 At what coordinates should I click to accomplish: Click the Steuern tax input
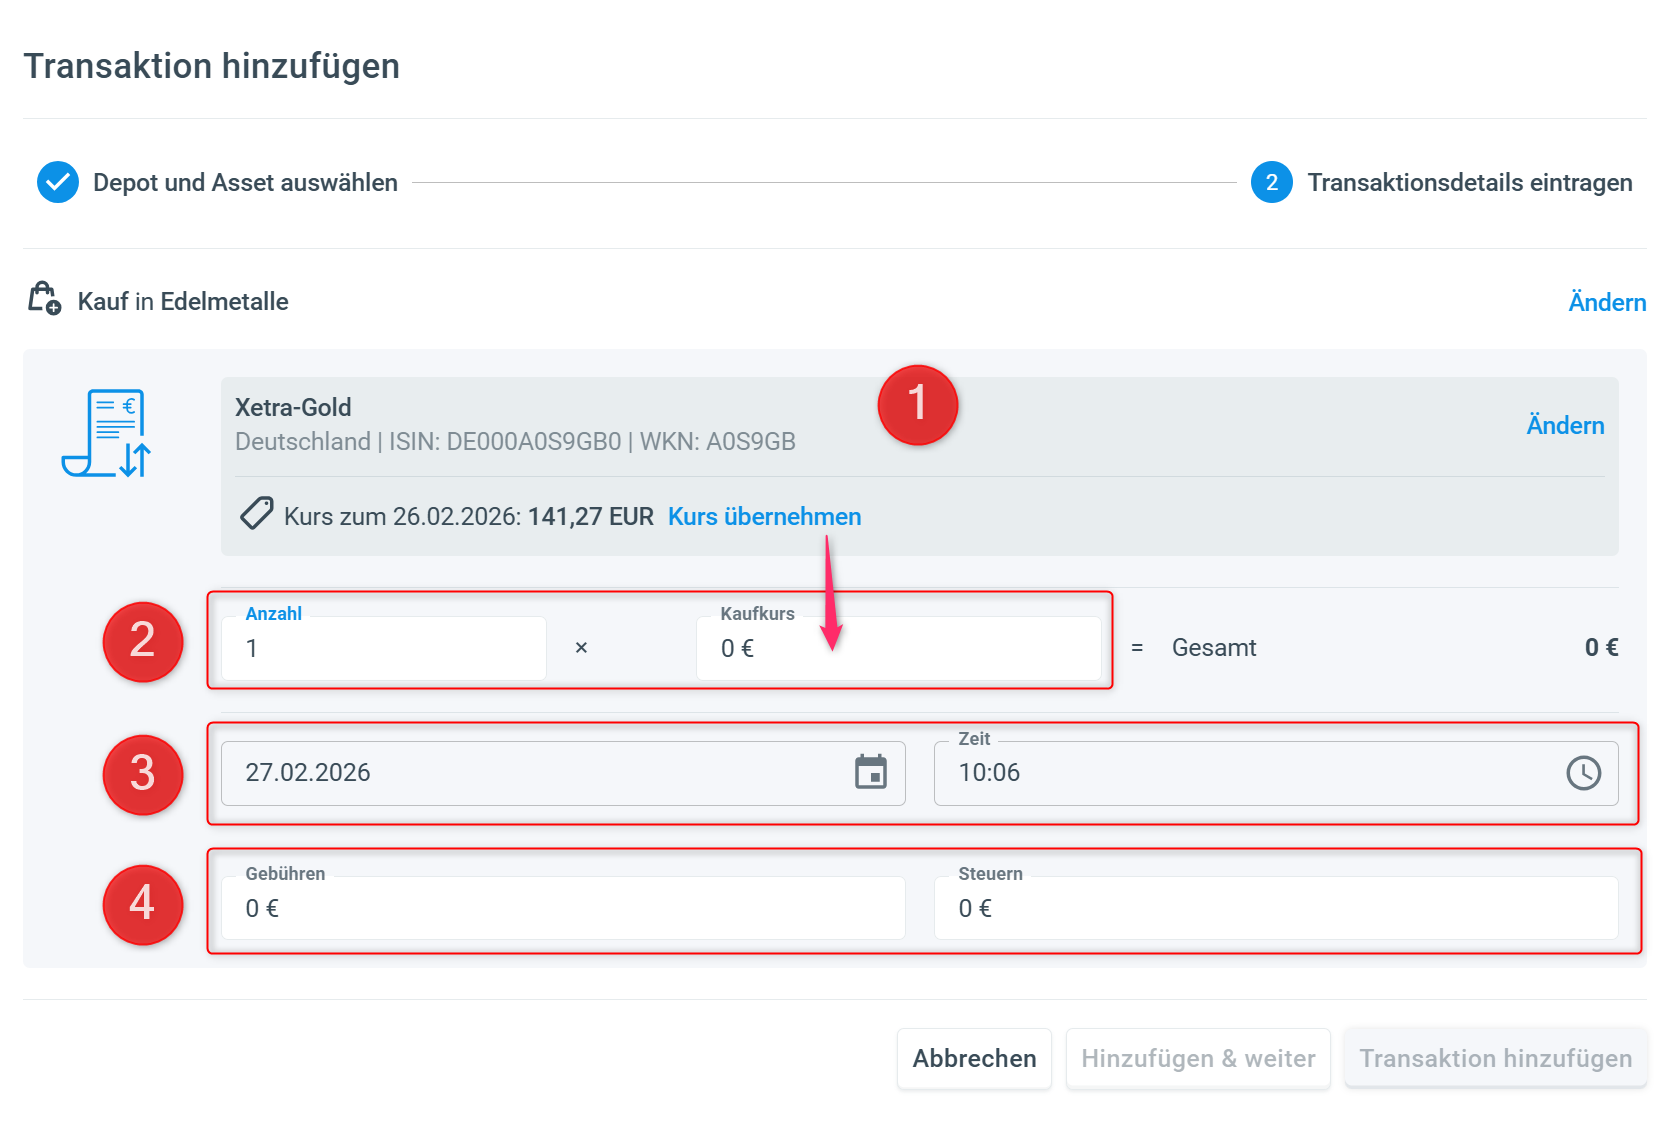(1275, 908)
